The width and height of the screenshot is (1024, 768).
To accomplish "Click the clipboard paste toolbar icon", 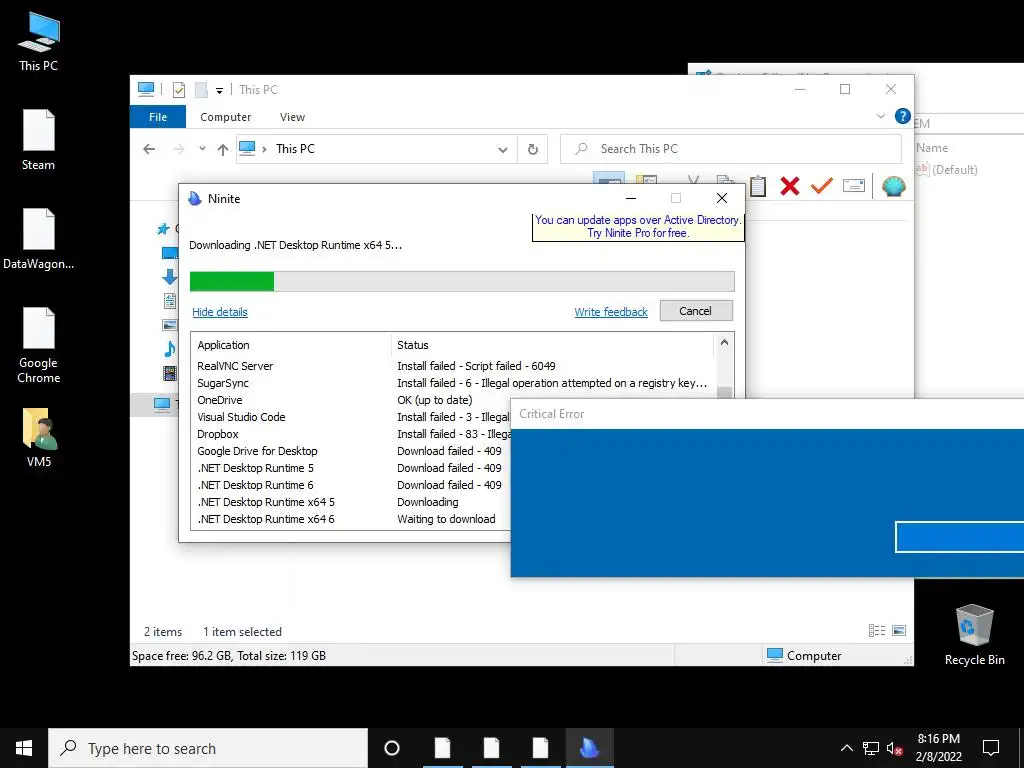I will pyautogui.click(x=758, y=186).
